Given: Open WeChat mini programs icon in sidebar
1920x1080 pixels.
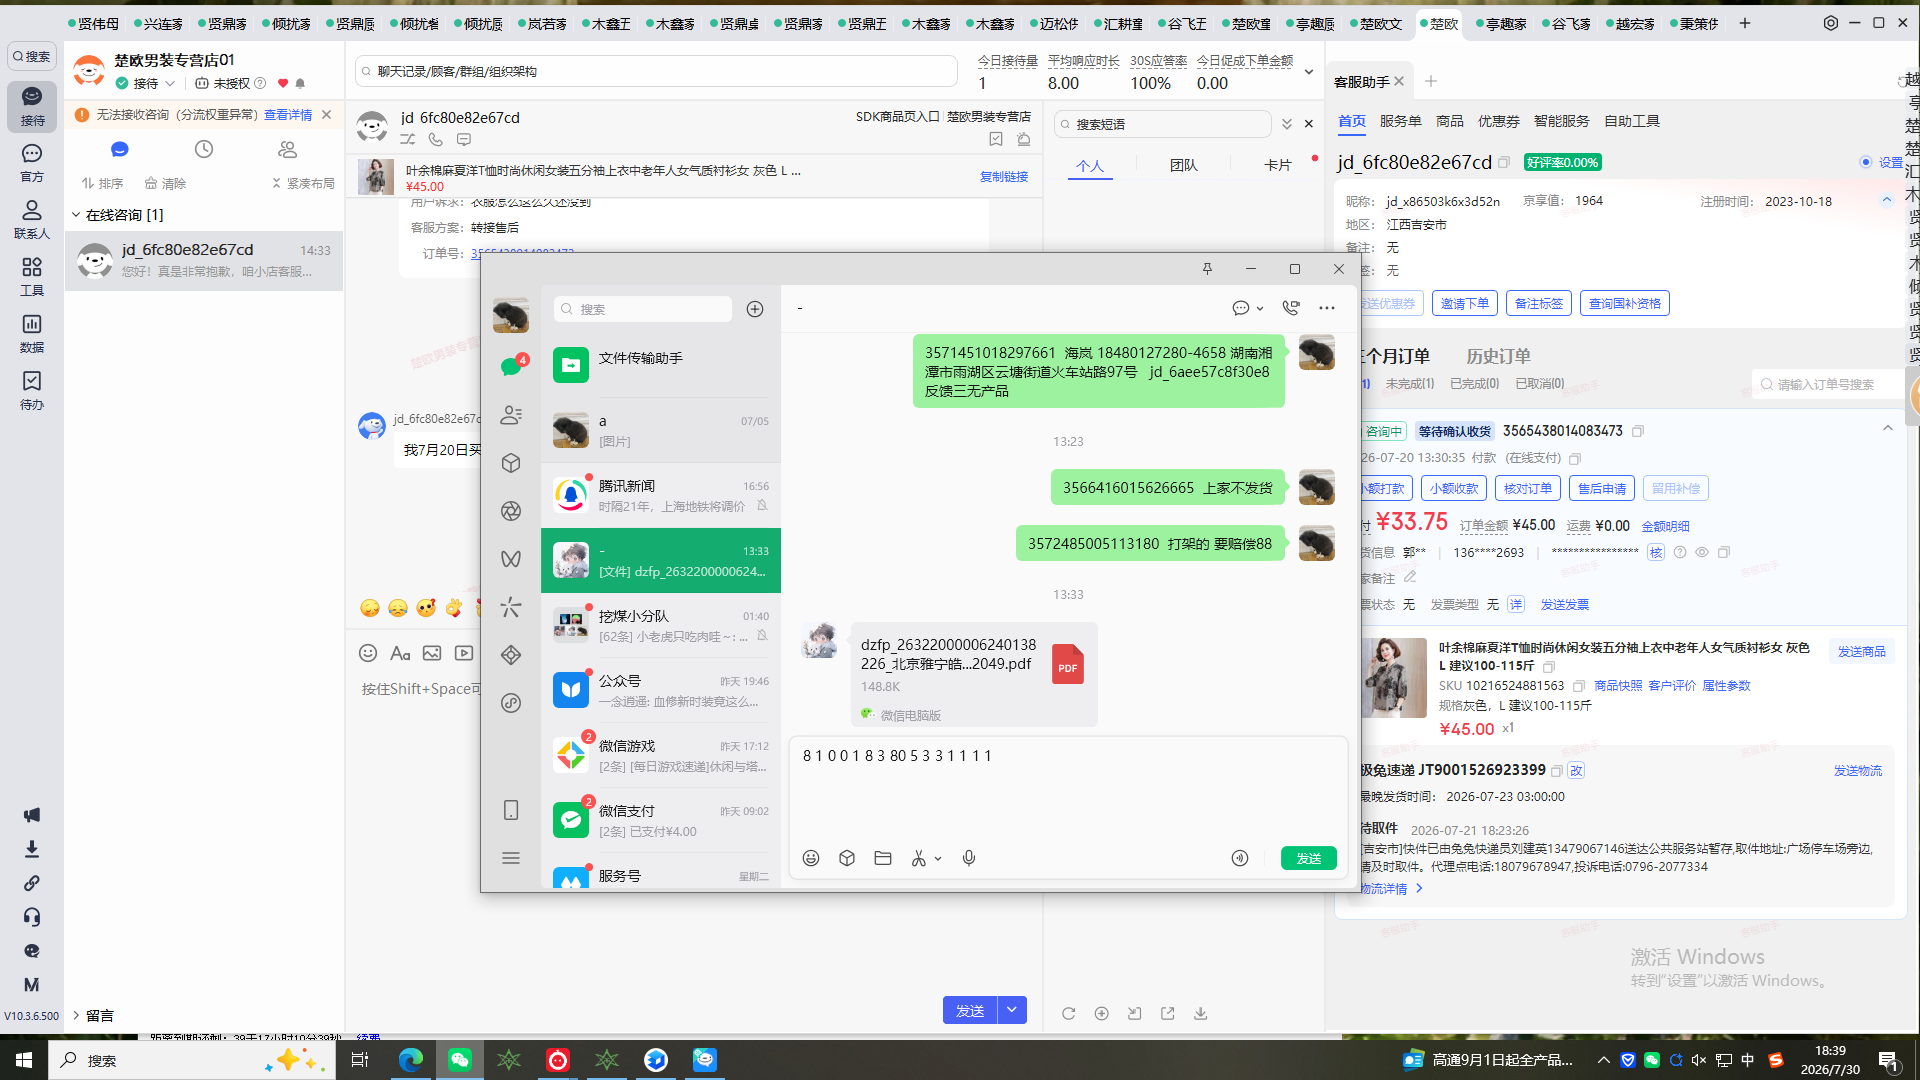Looking at the screenshot, I should [511, 703].
